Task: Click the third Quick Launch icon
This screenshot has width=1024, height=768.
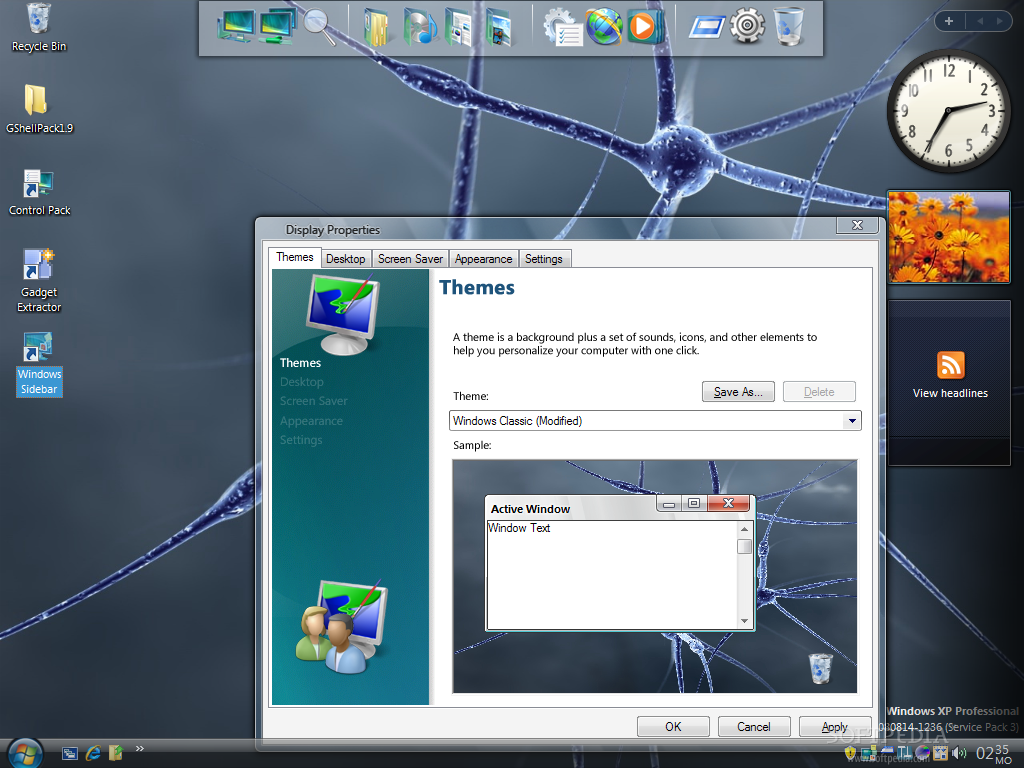Action: pos(116,754)
